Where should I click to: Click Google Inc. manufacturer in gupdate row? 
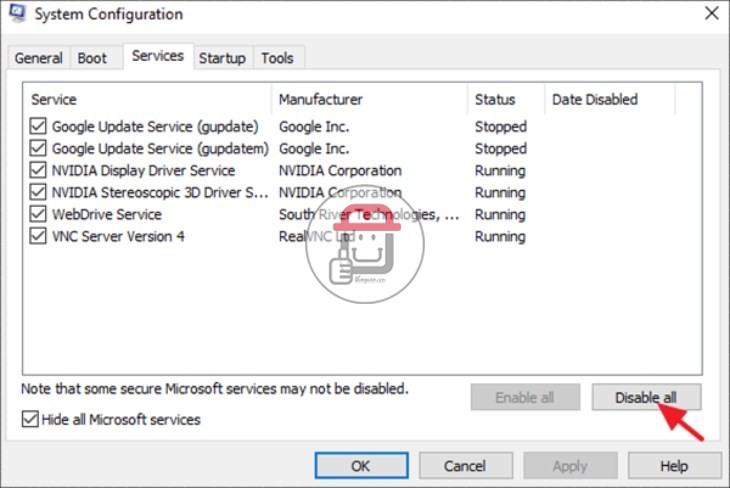314,127
